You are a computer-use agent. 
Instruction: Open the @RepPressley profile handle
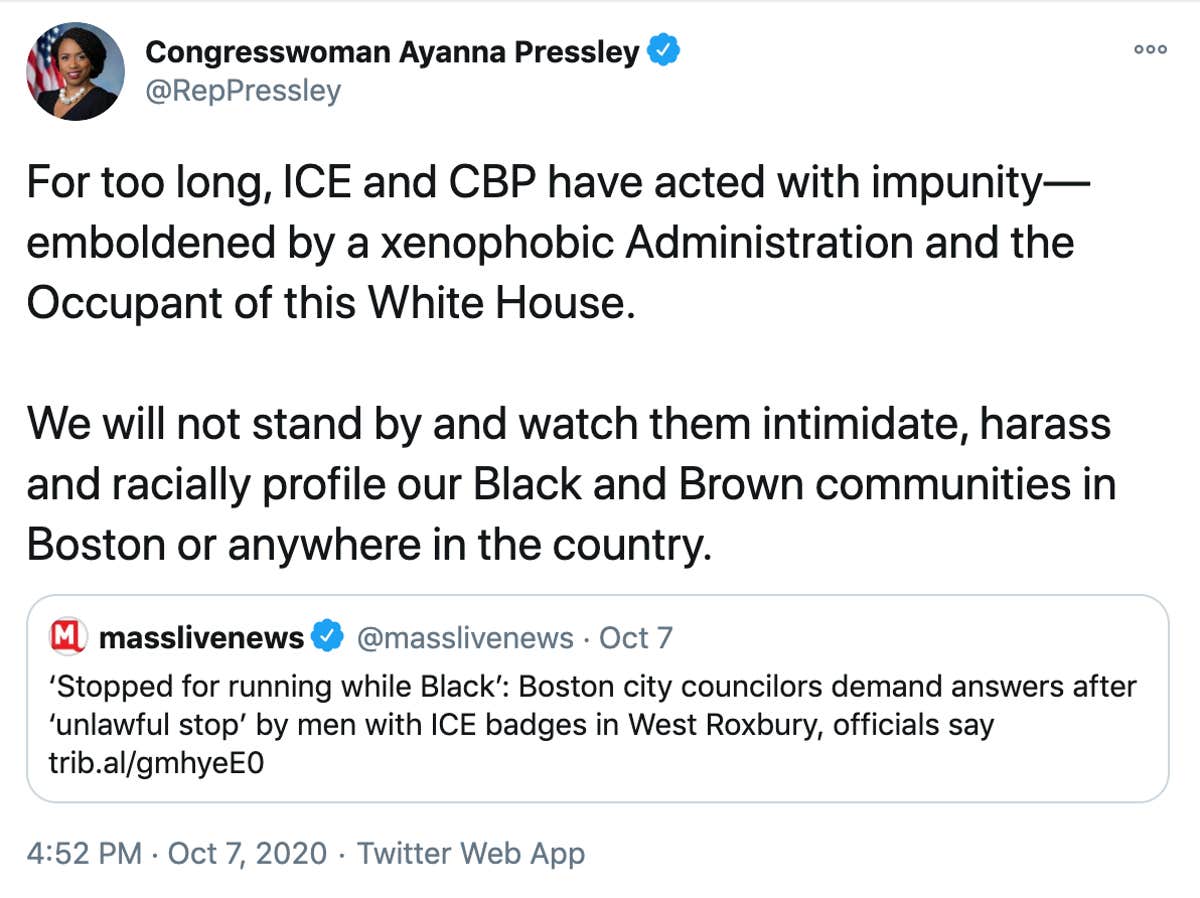tap(243, 90)
